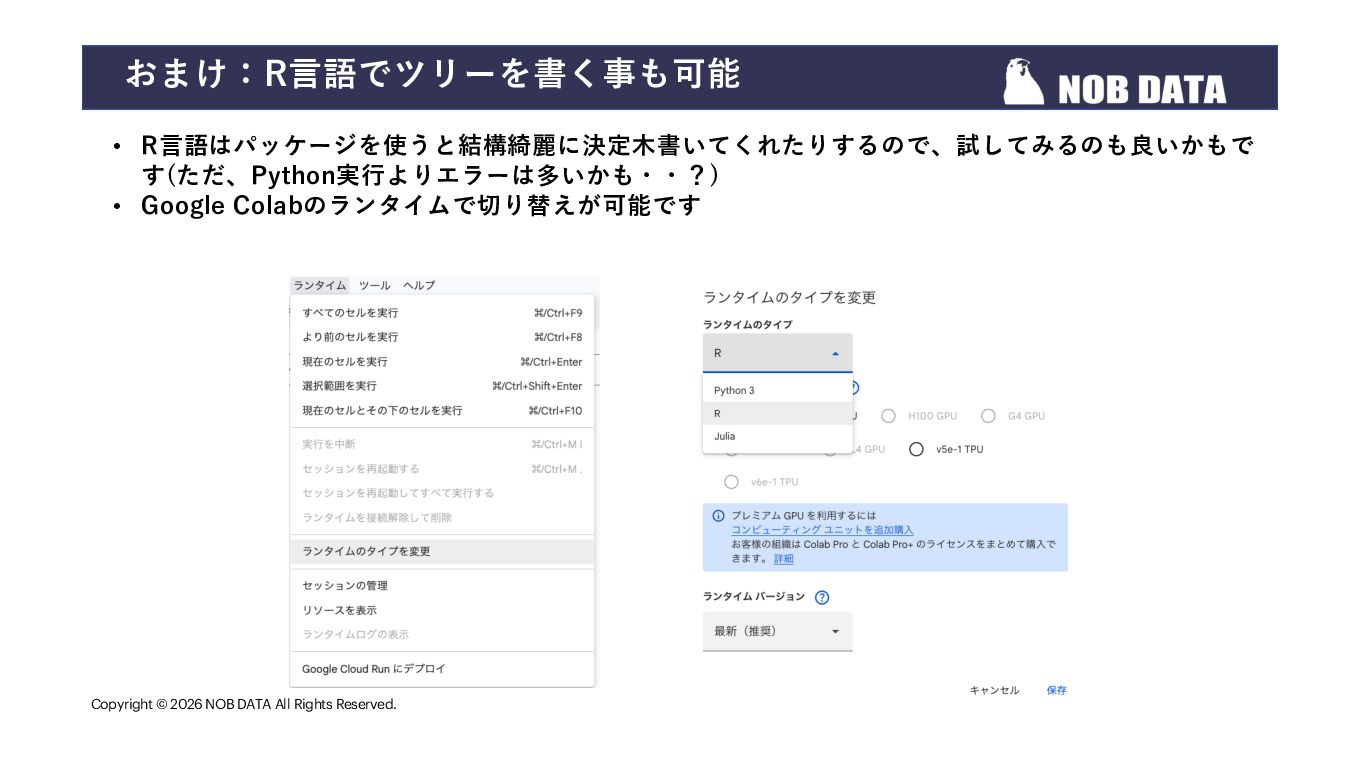Screen dimensions: 1361x765
Task: Choose Python 3 from the runtime list
Action: coord(777,390)
